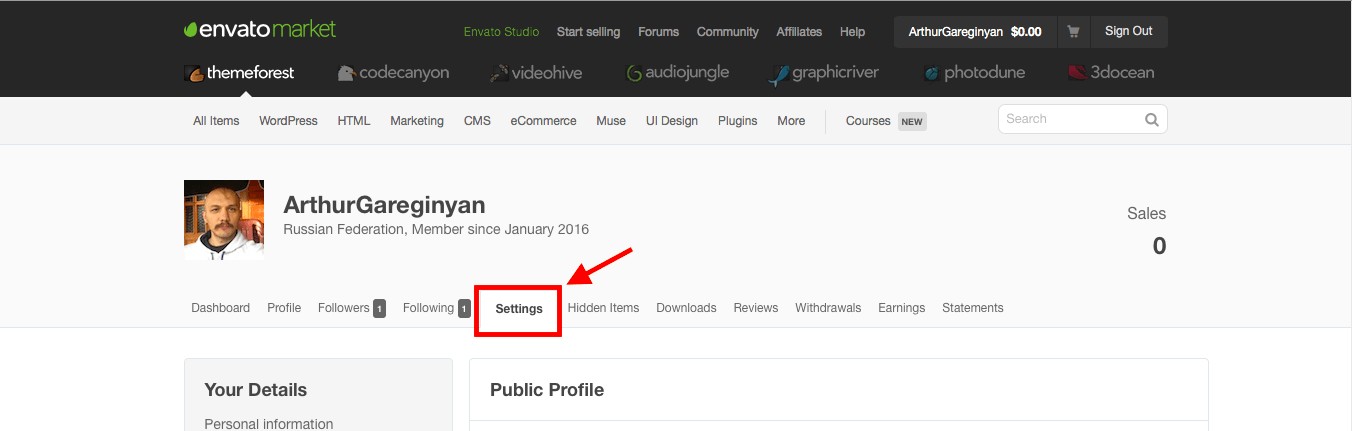Click the Sign Out button
Viewport: 1352px width, 431px height.
[x=1129, y=32]
